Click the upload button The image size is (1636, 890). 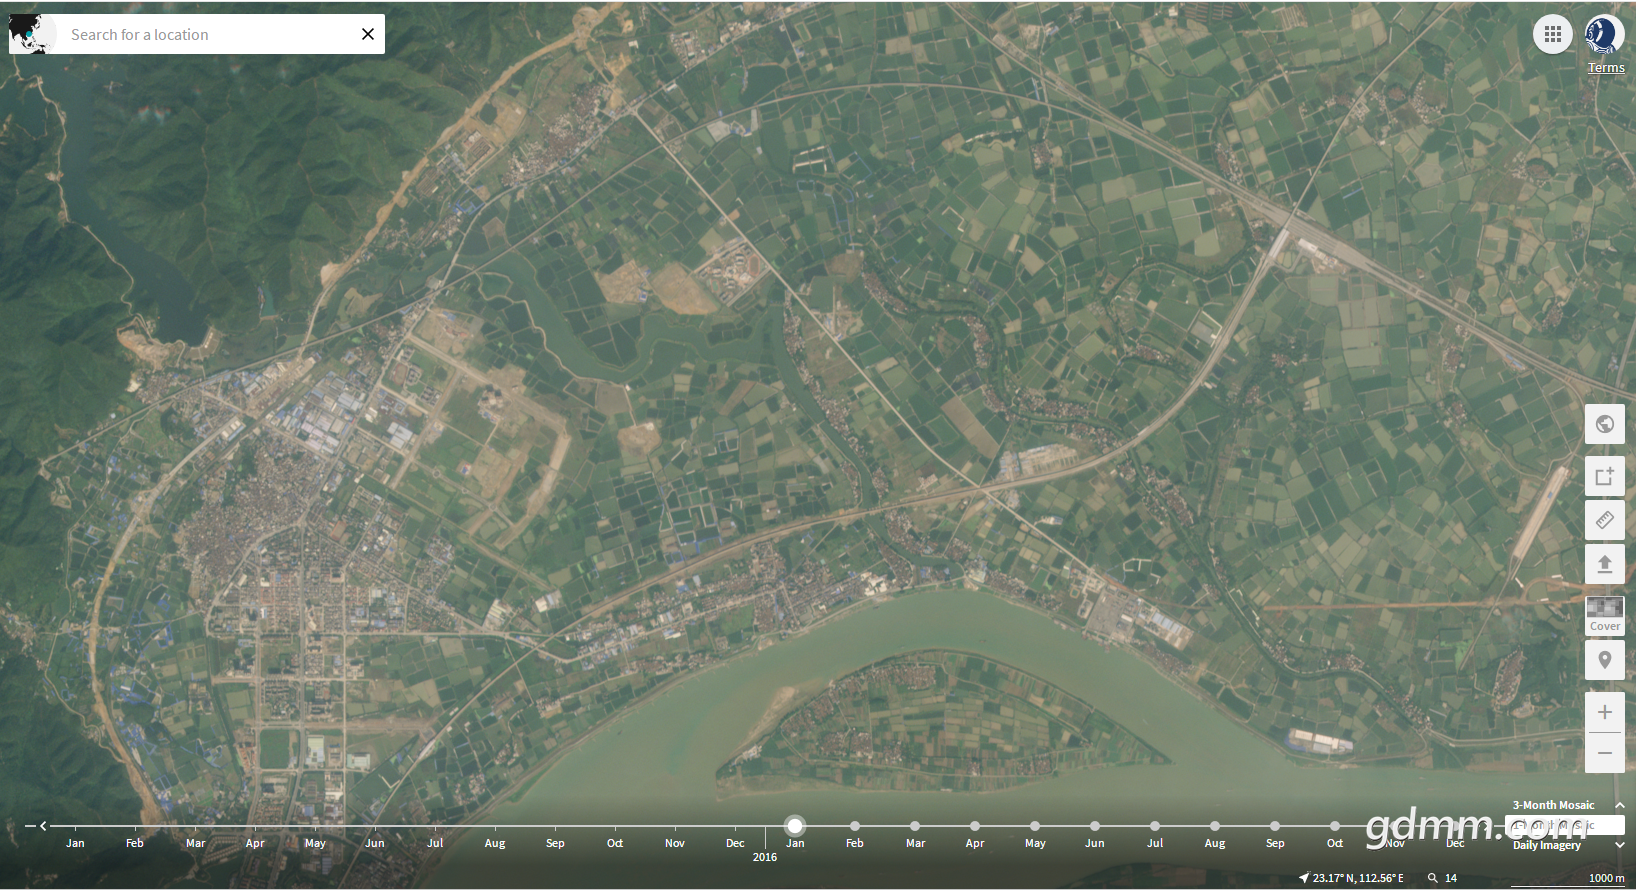[x=1605, y=564]
